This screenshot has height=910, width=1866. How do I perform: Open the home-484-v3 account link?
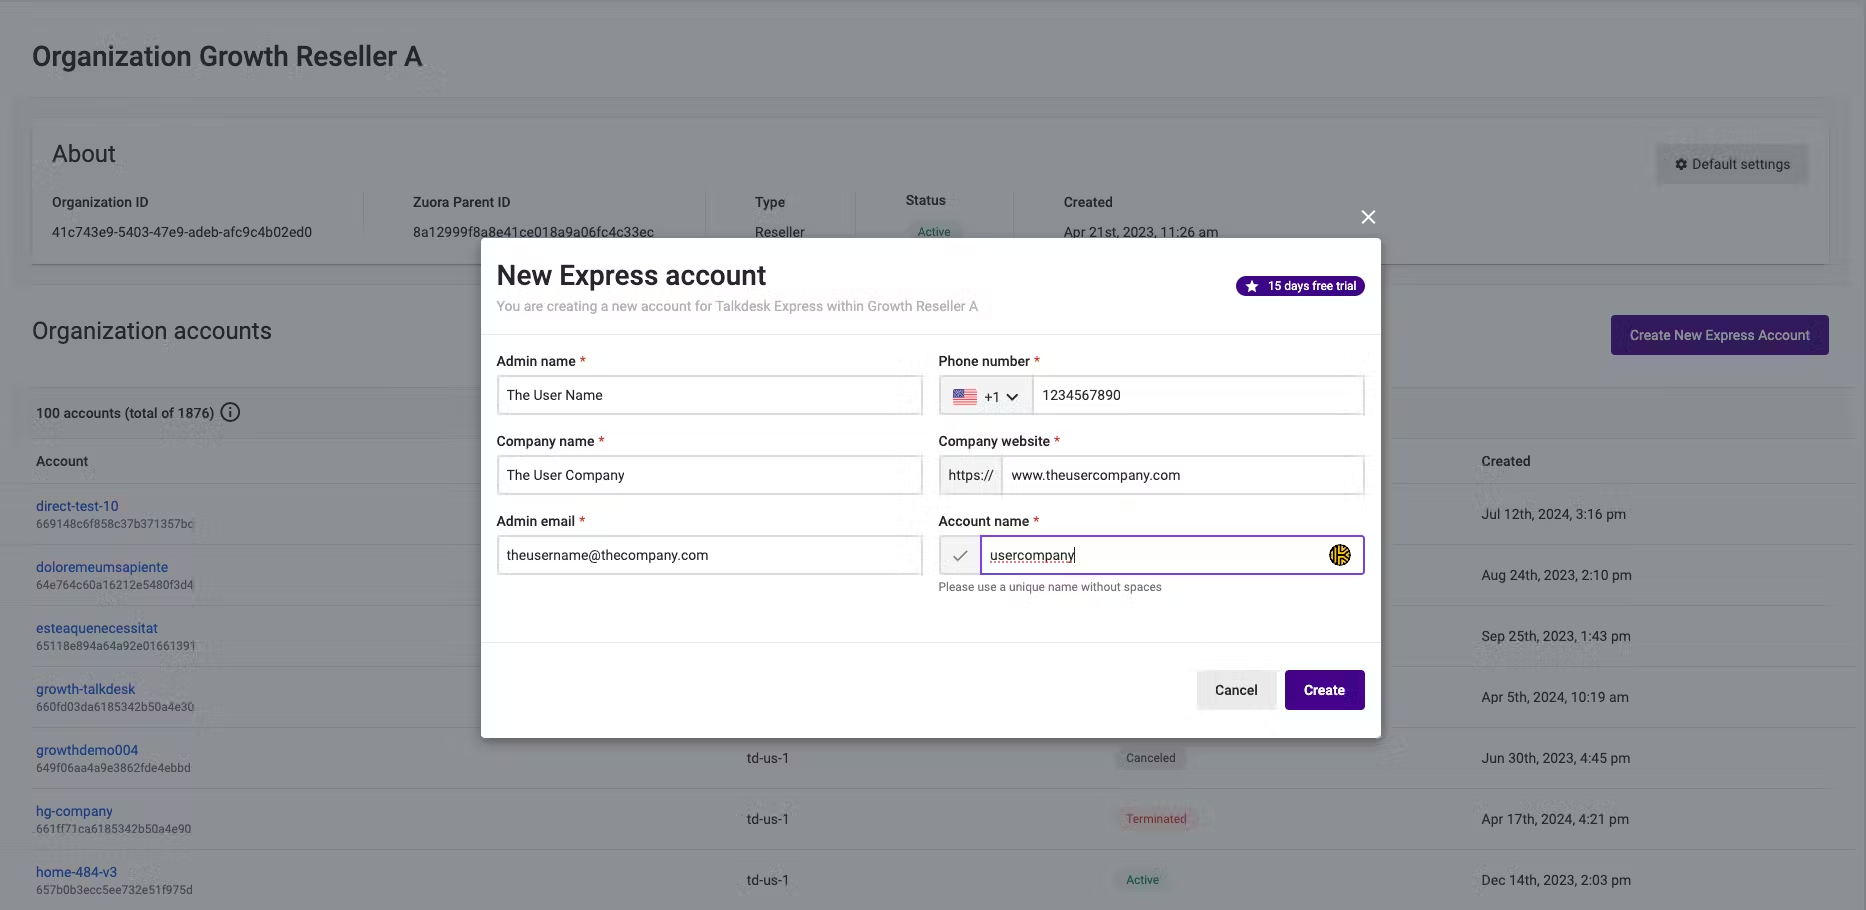click(x=76, y=872)
